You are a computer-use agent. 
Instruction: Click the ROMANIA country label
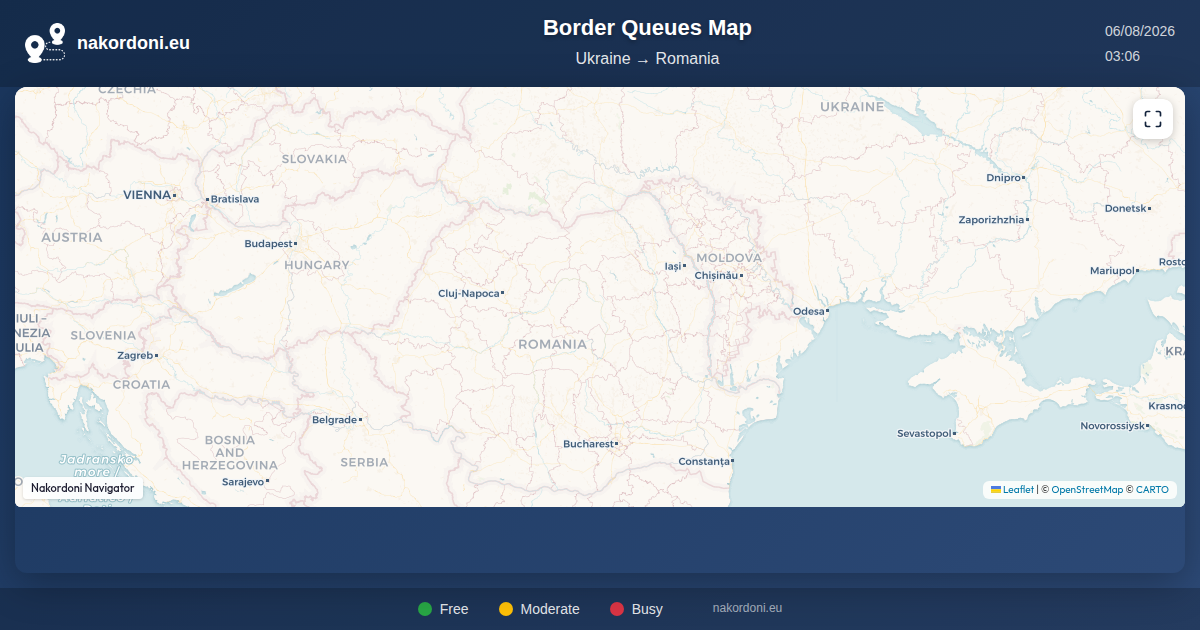552,344
